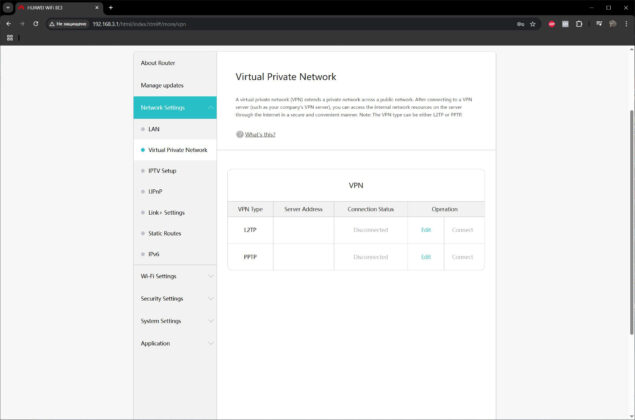
Task: Click the L2TP Disconnected status text
Action: point(371,230)
